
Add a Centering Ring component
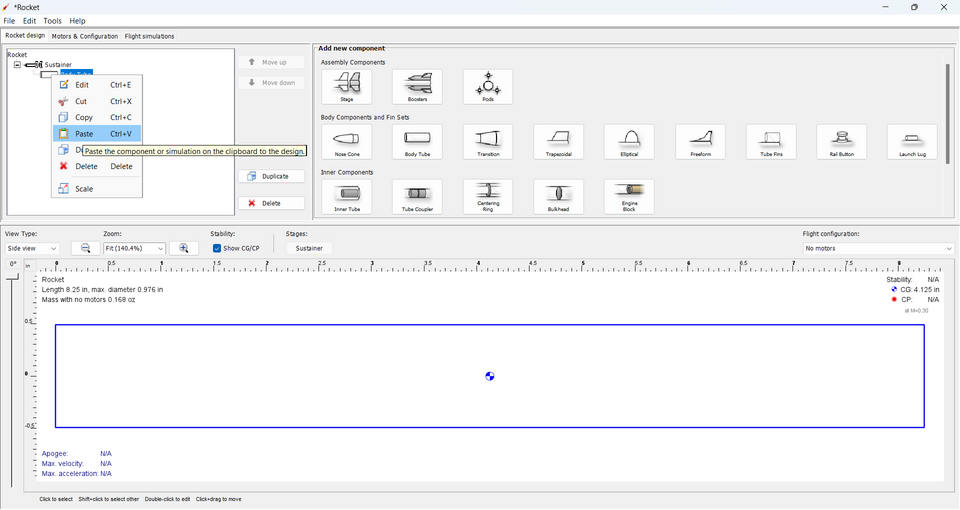pos(488,196)
